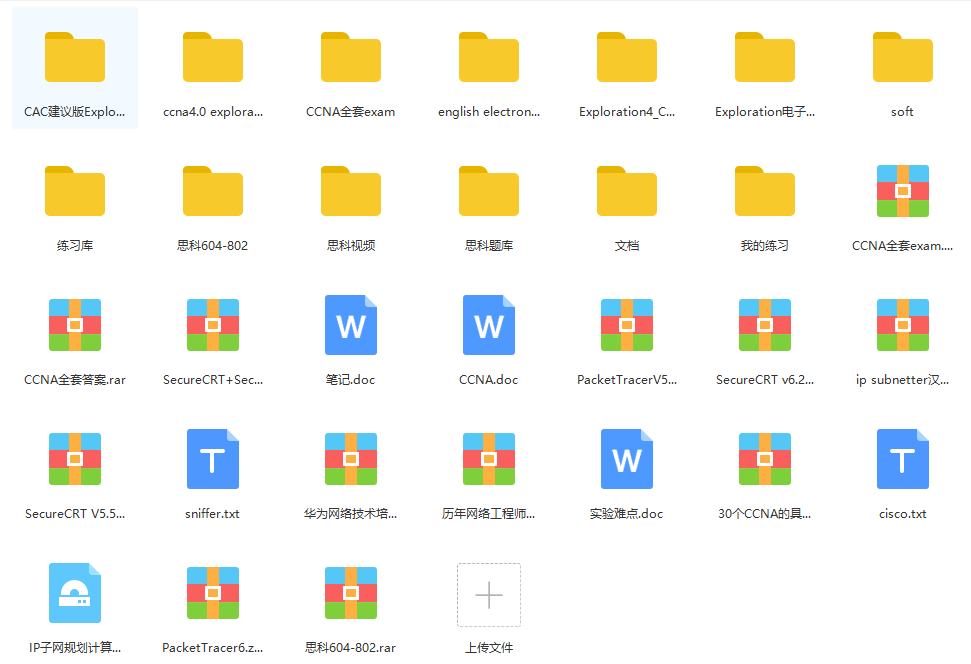Select the 思科604-802.rar archive
Viewport: 971px width, 664px height.
pos(351,593)
